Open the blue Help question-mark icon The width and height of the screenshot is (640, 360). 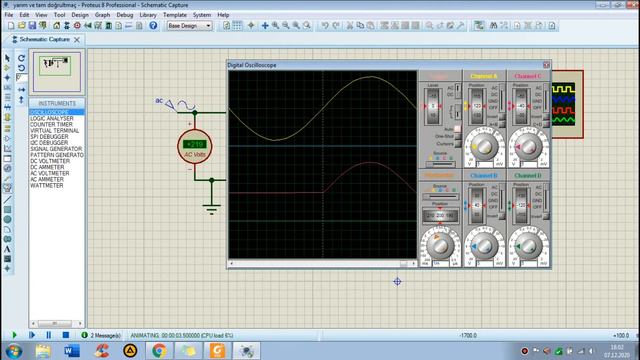coord(153,26)
